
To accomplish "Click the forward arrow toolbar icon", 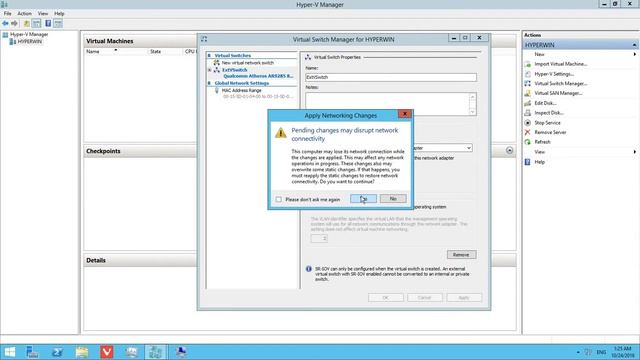I will click(x=15, y=23).
